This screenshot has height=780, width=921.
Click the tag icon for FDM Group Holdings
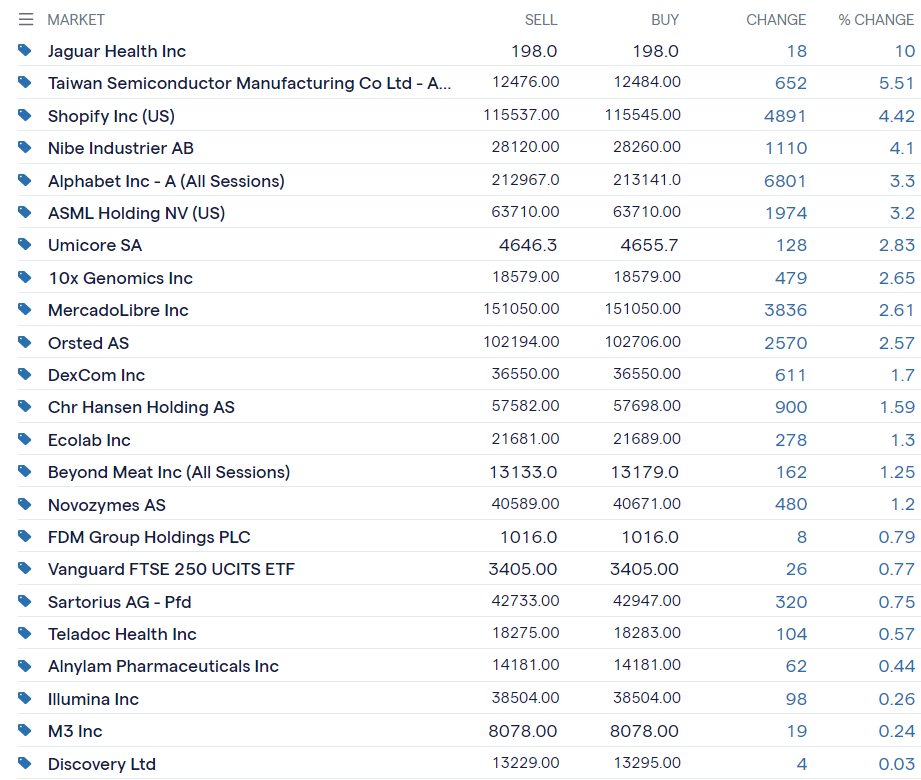tap(25, 536)
